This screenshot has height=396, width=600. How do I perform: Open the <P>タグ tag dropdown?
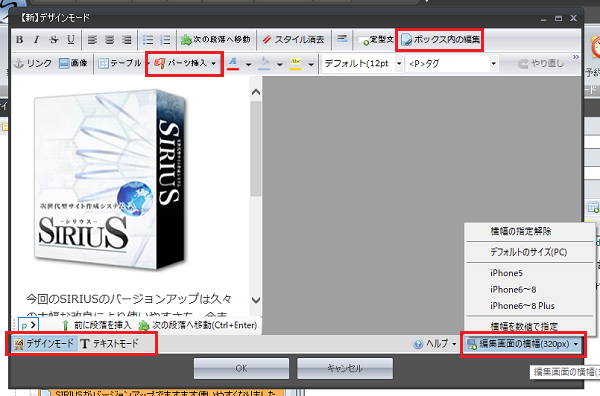[493, 64]
